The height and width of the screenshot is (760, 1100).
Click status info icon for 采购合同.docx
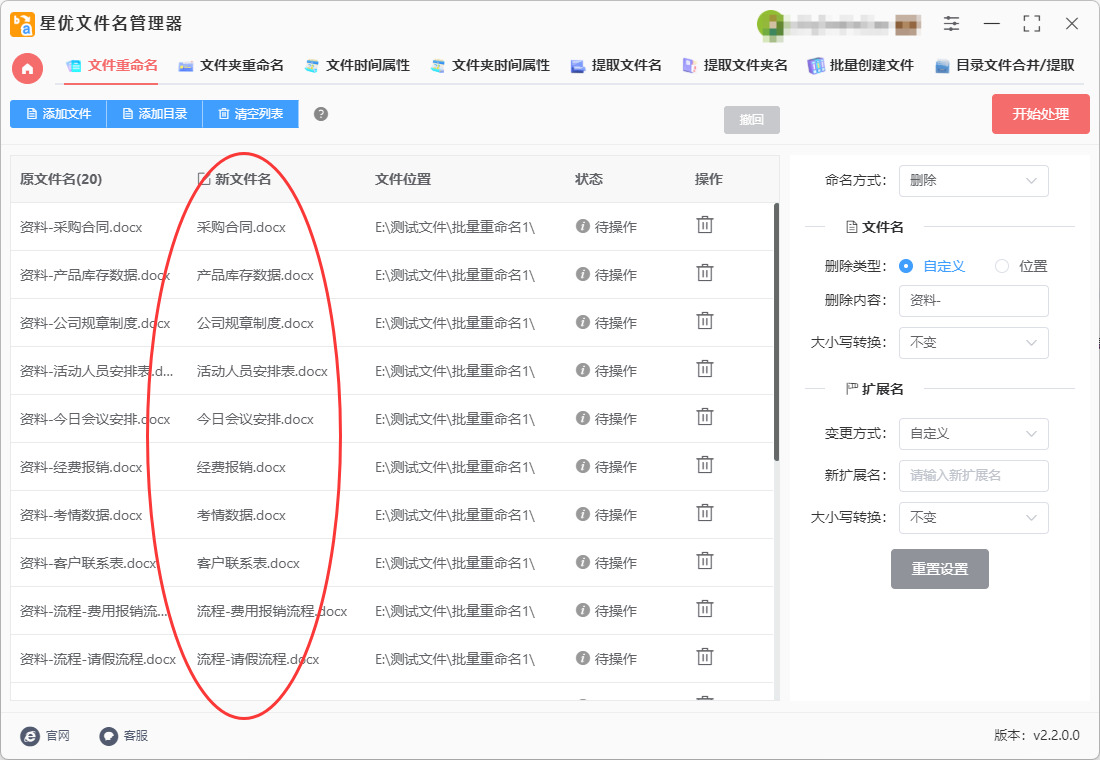click(582, 226)
